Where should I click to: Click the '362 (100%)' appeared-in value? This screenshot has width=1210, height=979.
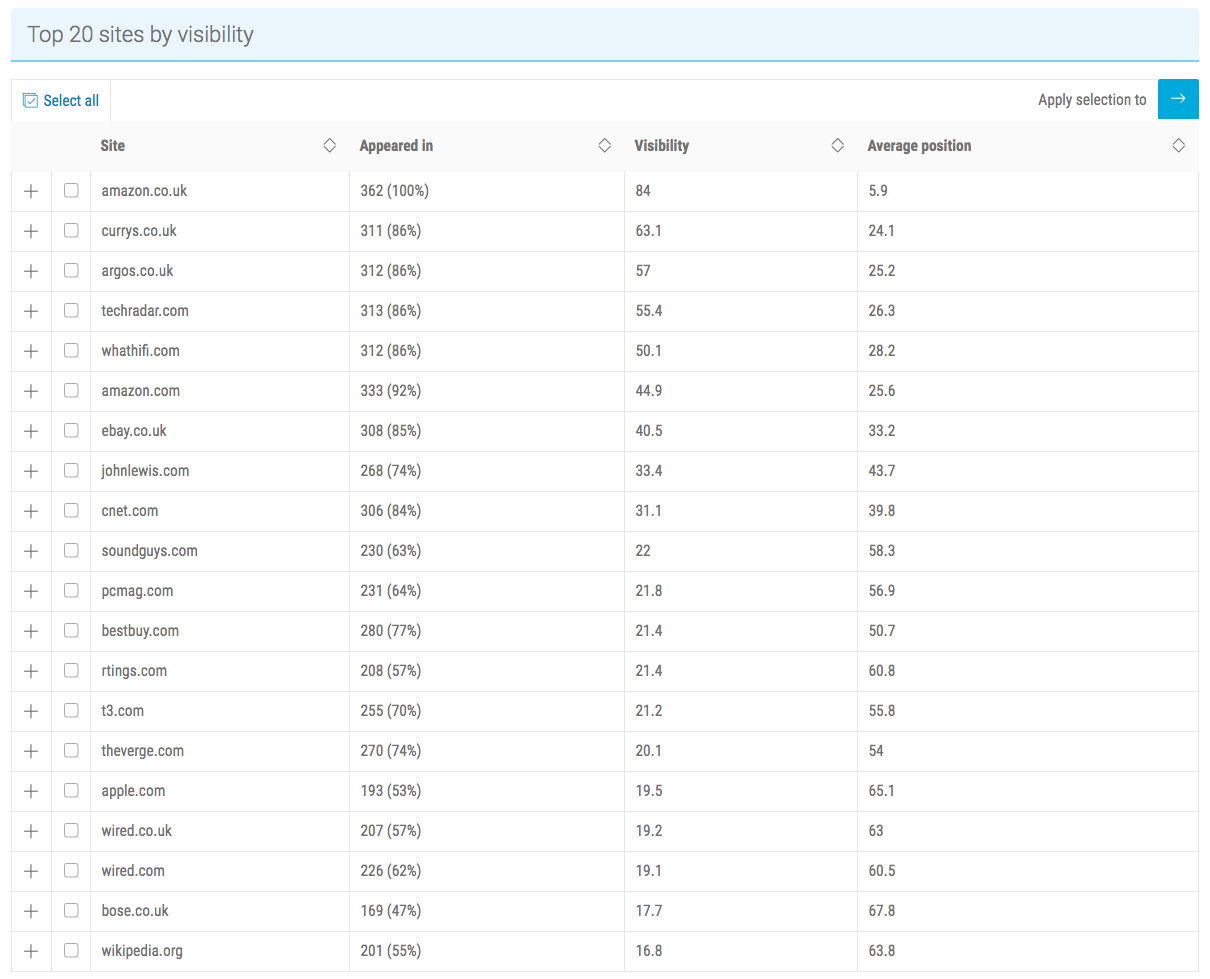point(394,191)
